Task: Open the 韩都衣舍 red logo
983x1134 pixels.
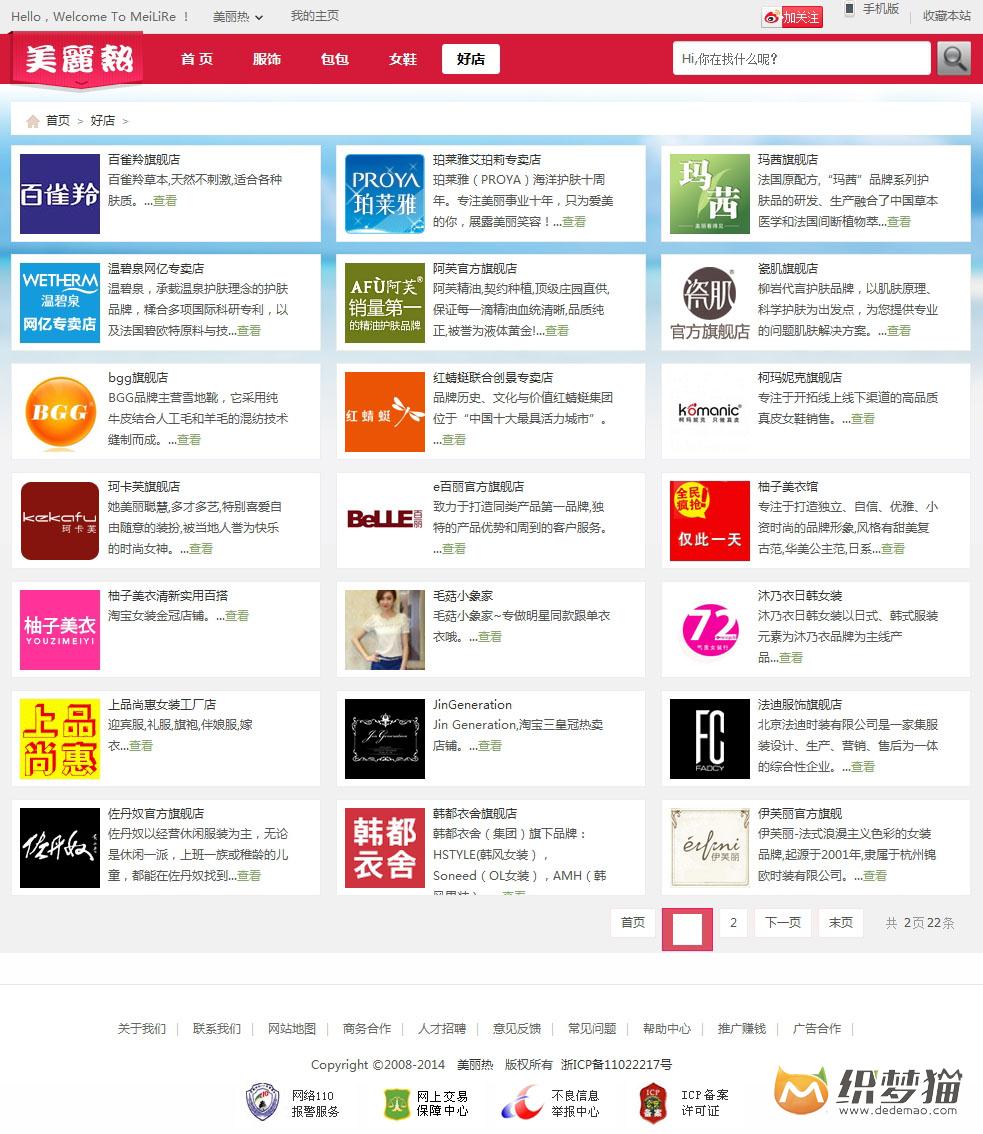Action: (x=385, y=848)
